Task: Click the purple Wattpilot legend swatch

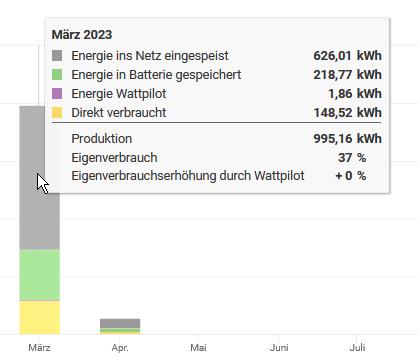Action: pos(57,94)
